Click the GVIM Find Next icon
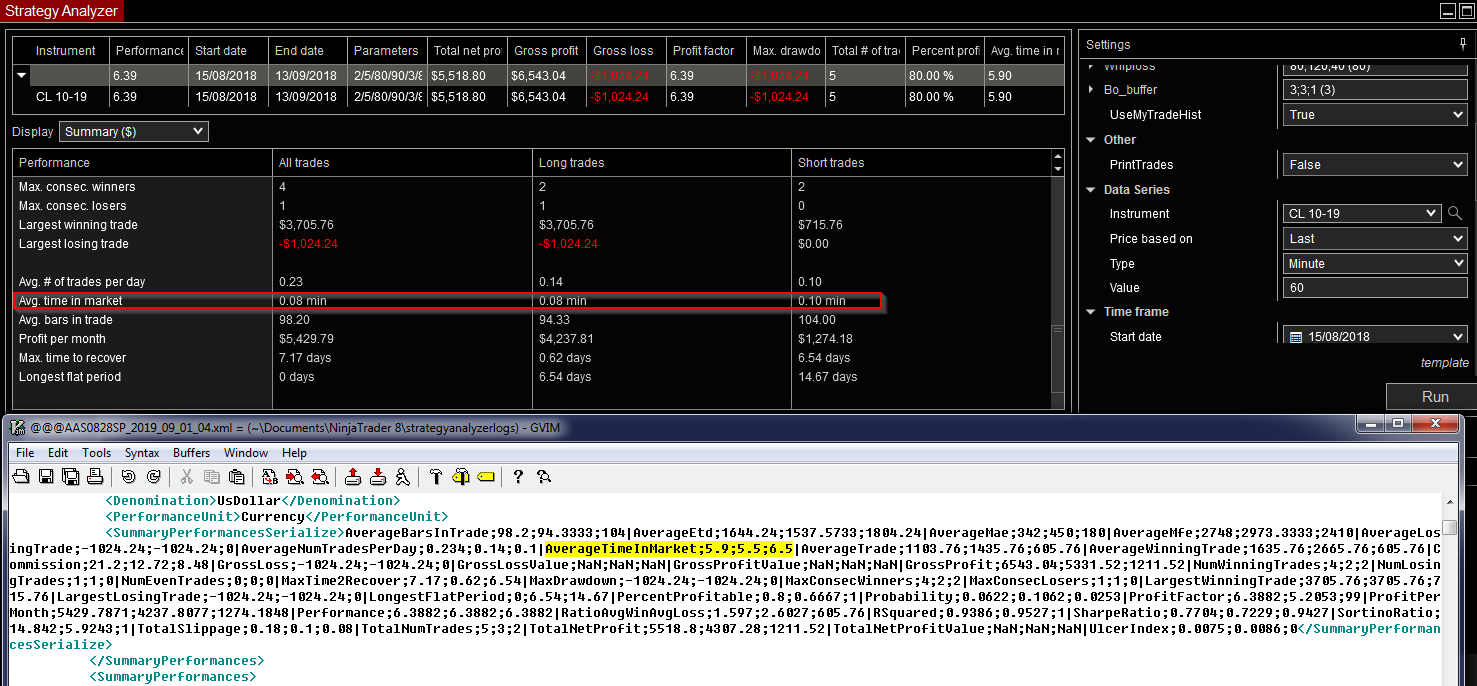1477x686 pixels. [295, 477]
